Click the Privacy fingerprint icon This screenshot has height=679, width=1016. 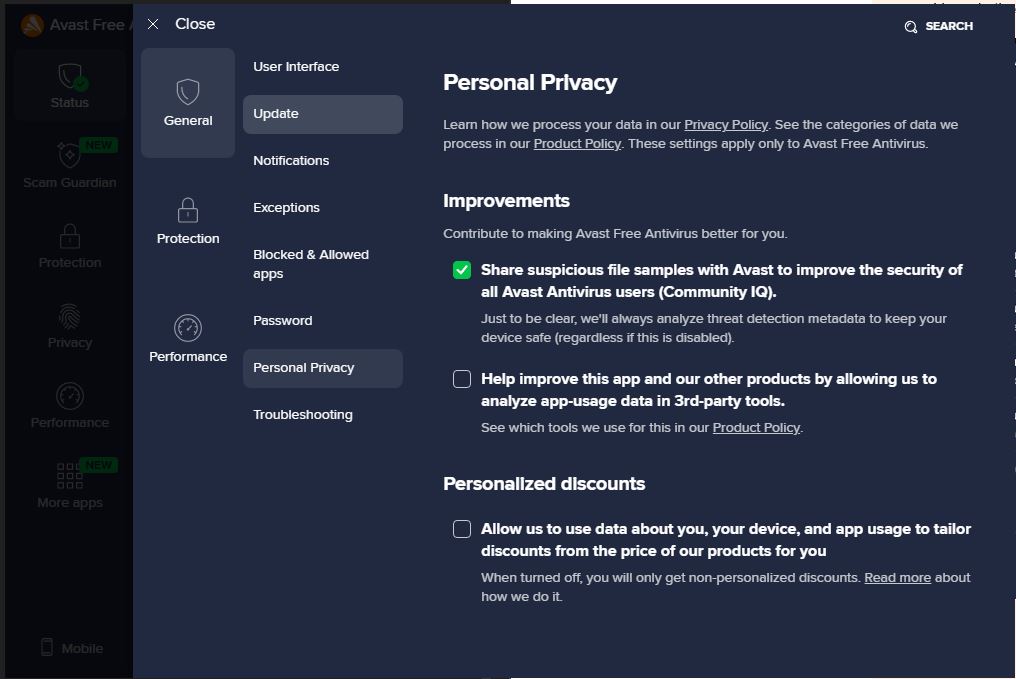(70, 316)
